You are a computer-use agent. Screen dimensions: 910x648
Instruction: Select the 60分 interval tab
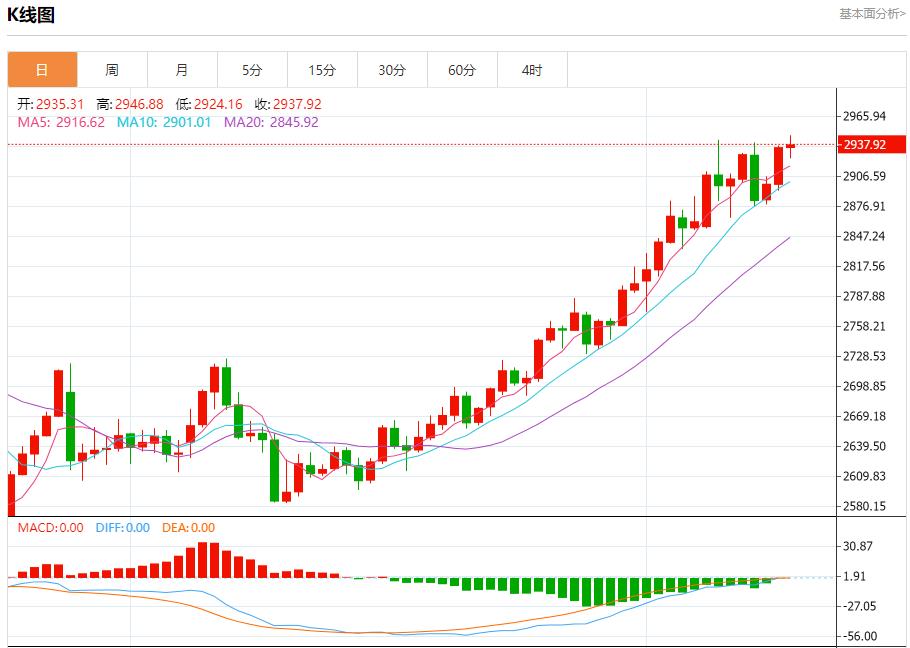(x=462, y=70)
